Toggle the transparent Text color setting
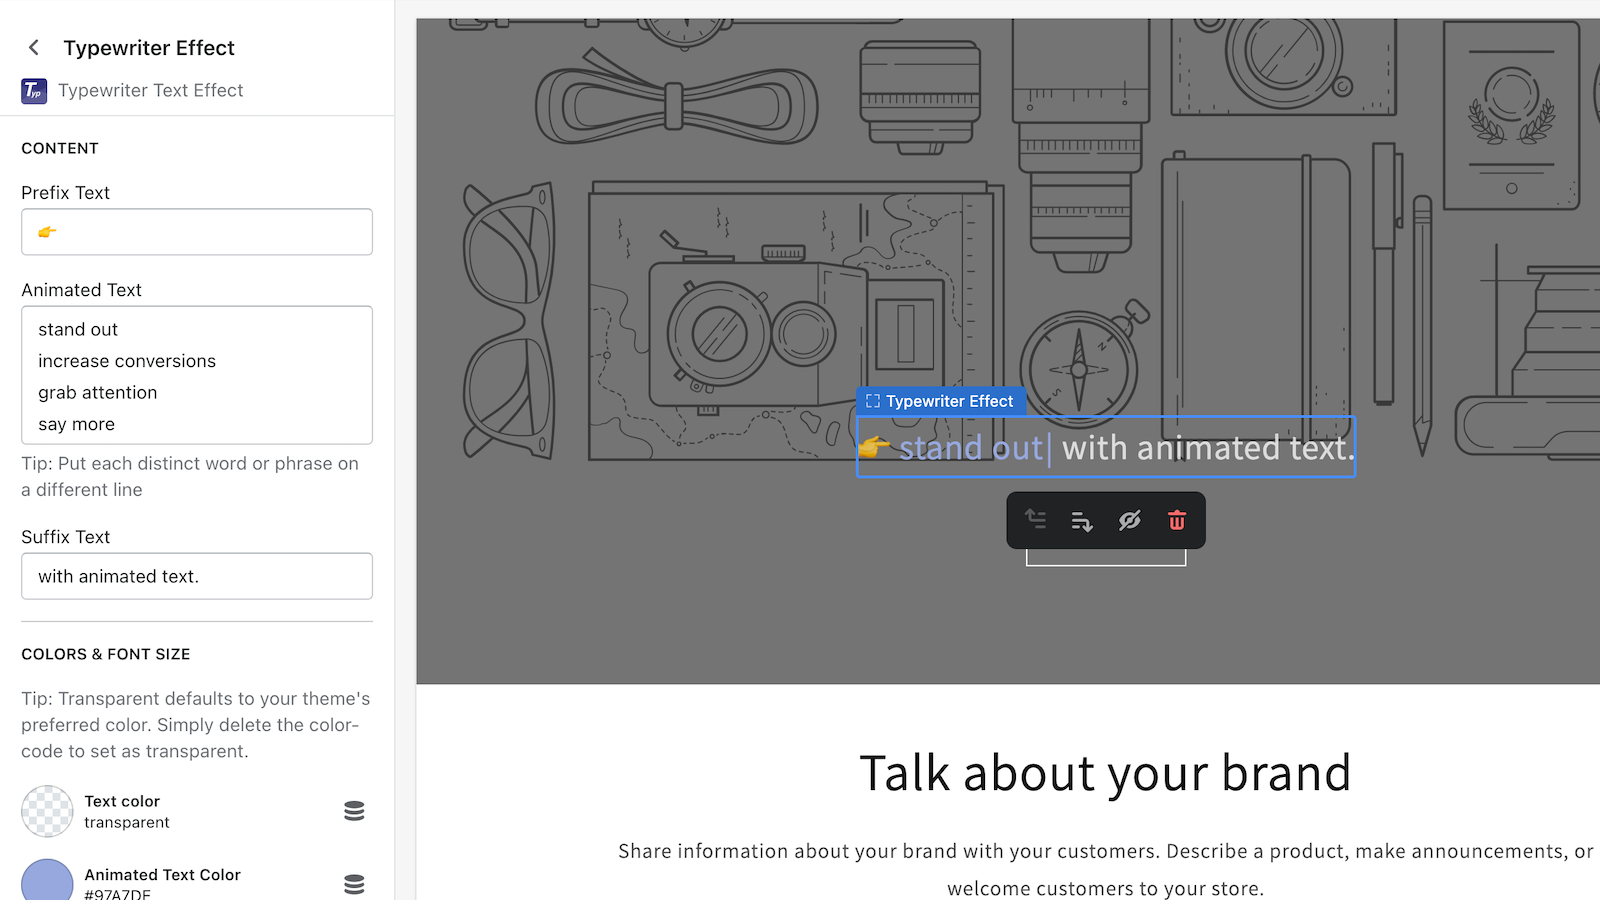The height and width of the screenshot is (900, 1600). tap(46, 810)
